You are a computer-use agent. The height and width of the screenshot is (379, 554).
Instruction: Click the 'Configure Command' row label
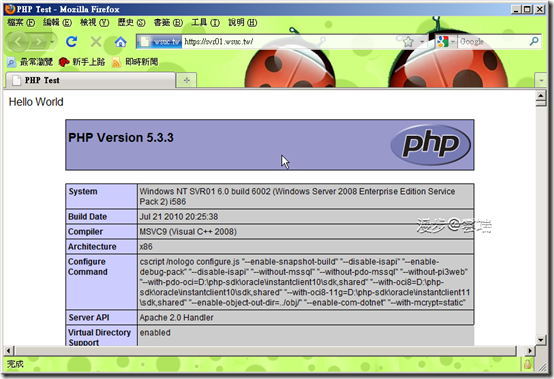(x=88, y=267)
